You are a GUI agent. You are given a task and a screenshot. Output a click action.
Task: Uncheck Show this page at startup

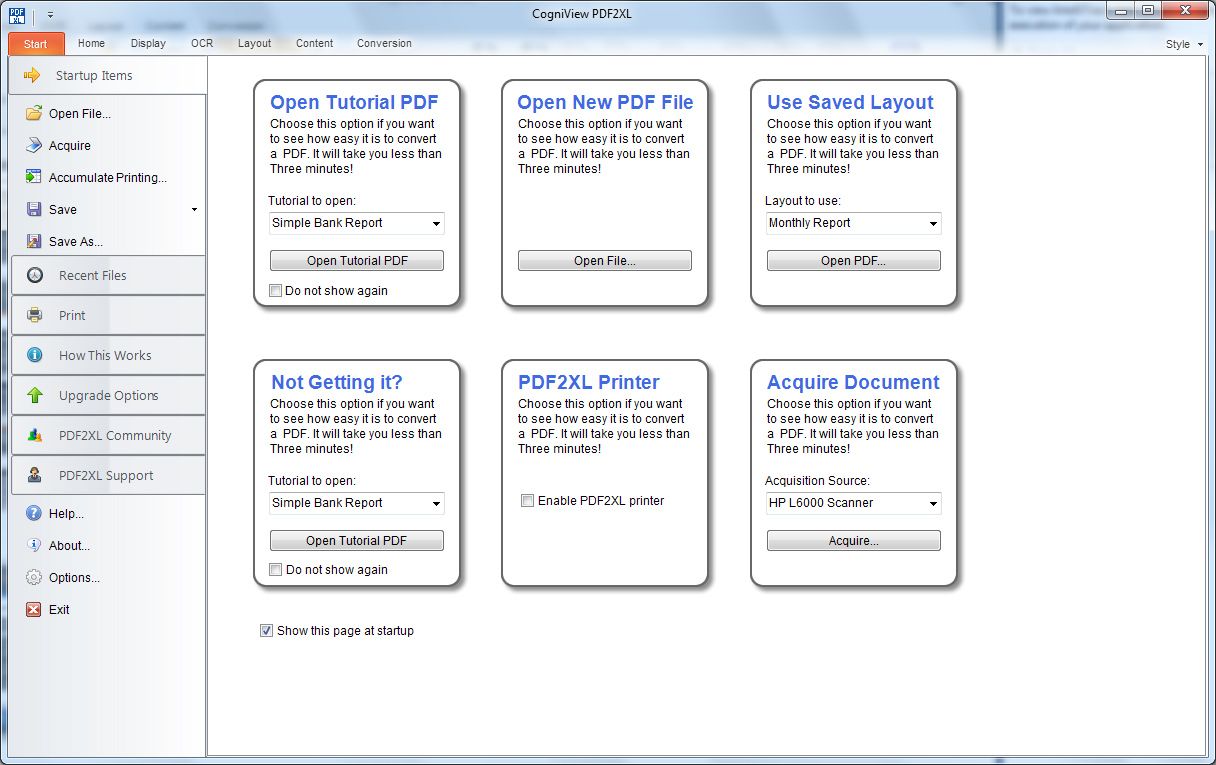pos(266,631)
